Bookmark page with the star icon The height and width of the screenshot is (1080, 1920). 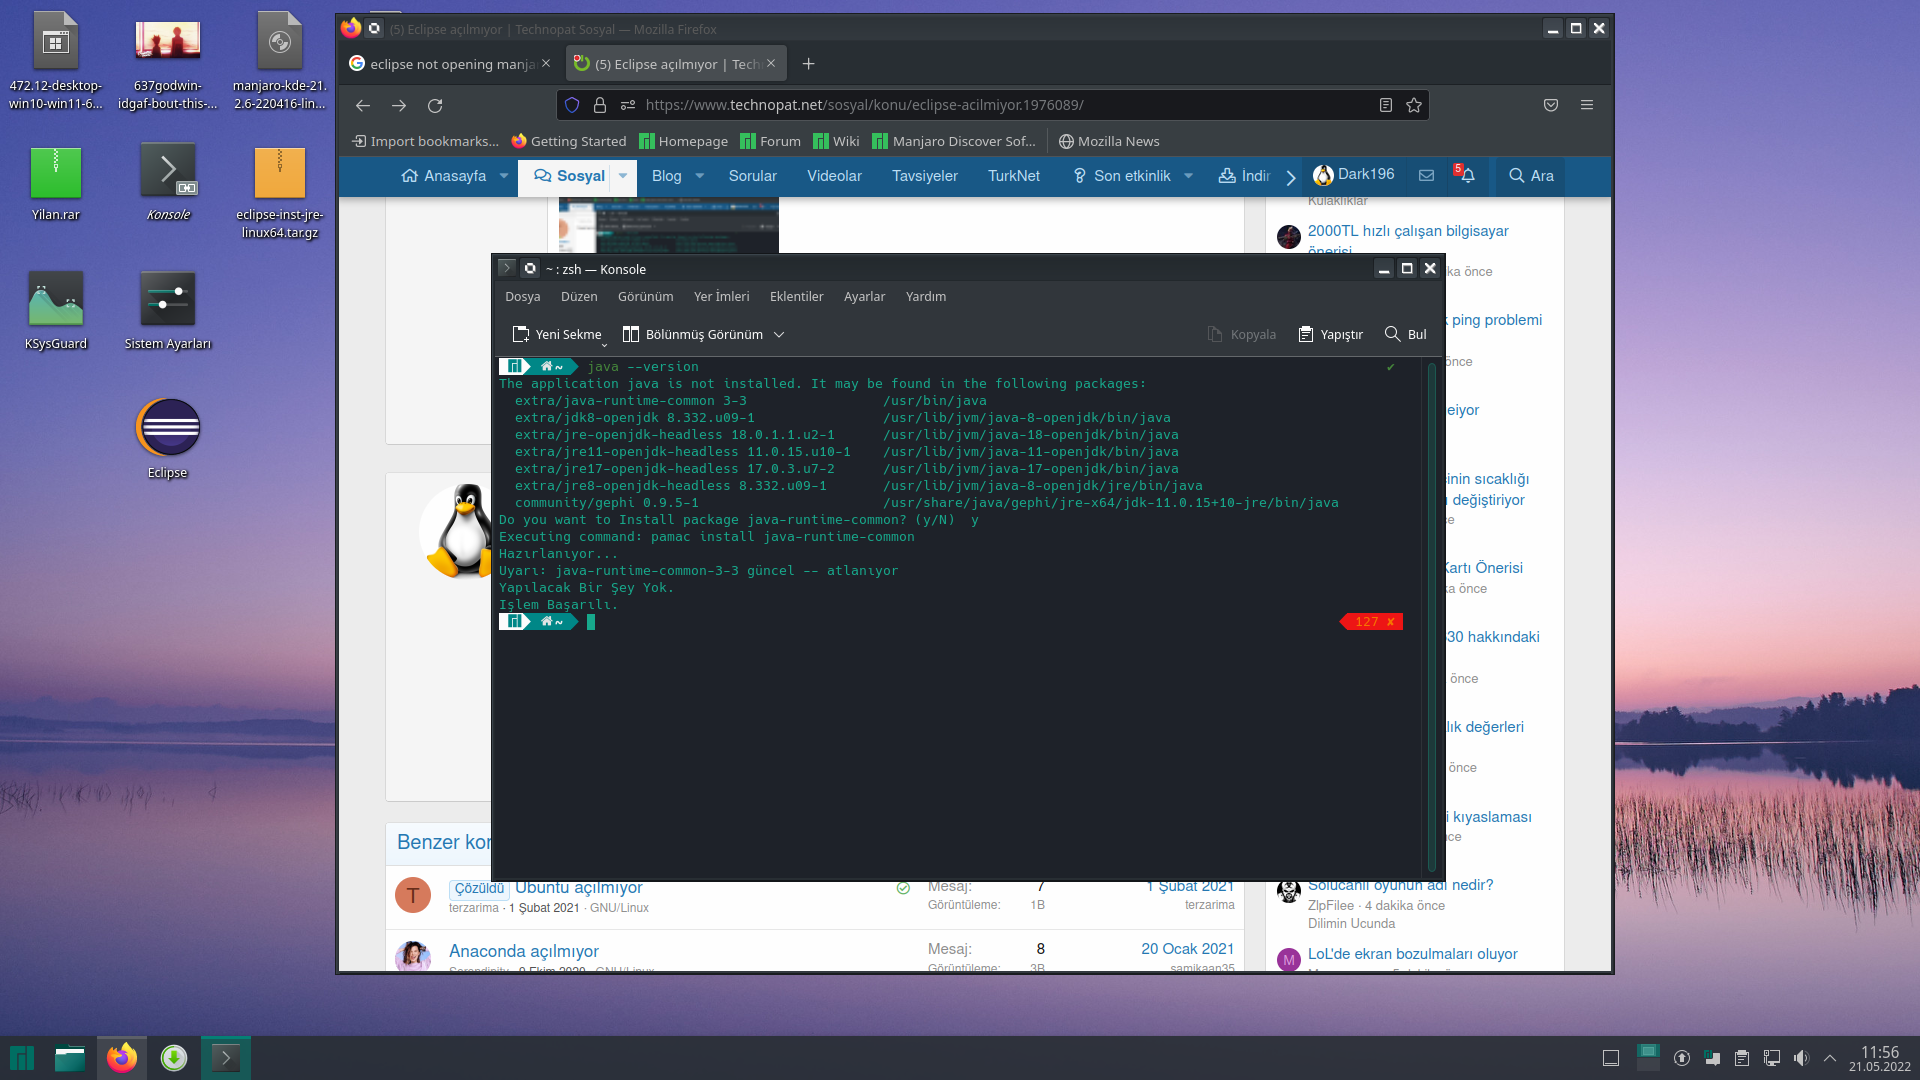point(1413,105)
